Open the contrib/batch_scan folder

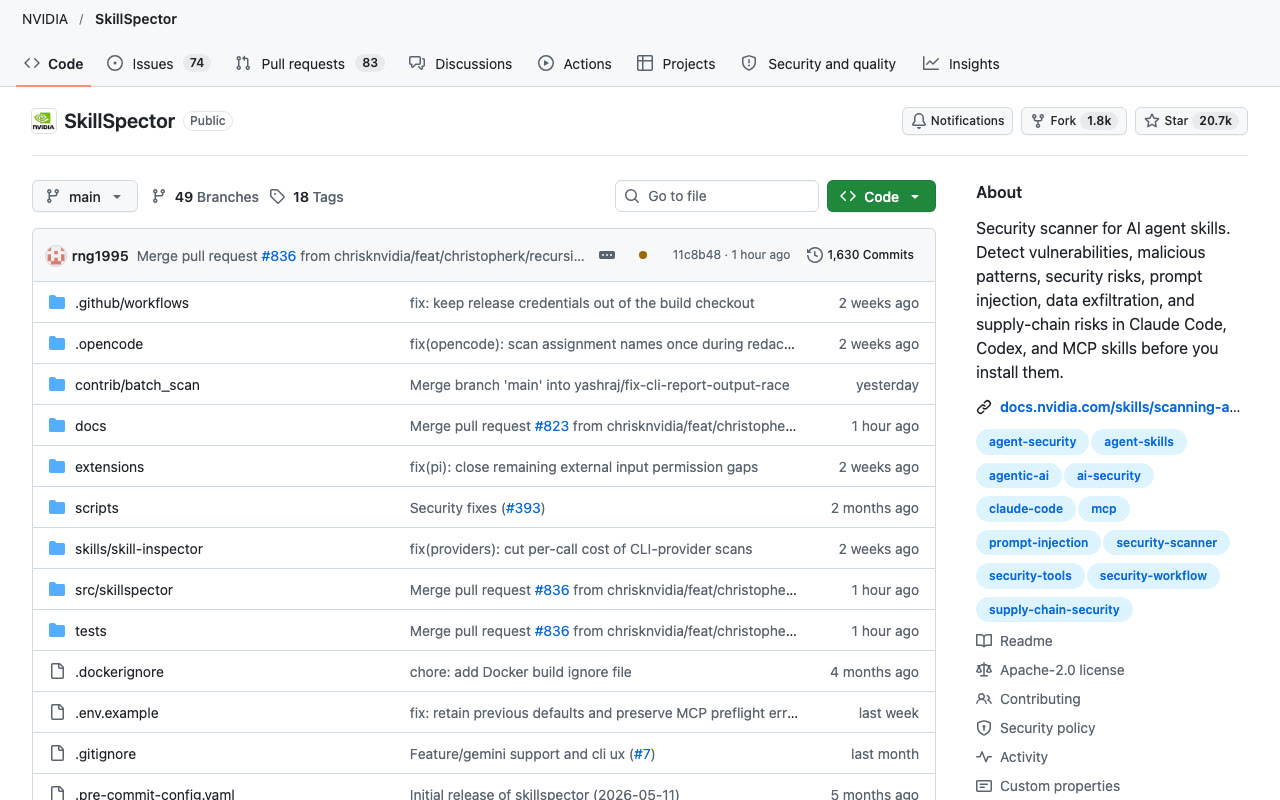tap(137, 385)
